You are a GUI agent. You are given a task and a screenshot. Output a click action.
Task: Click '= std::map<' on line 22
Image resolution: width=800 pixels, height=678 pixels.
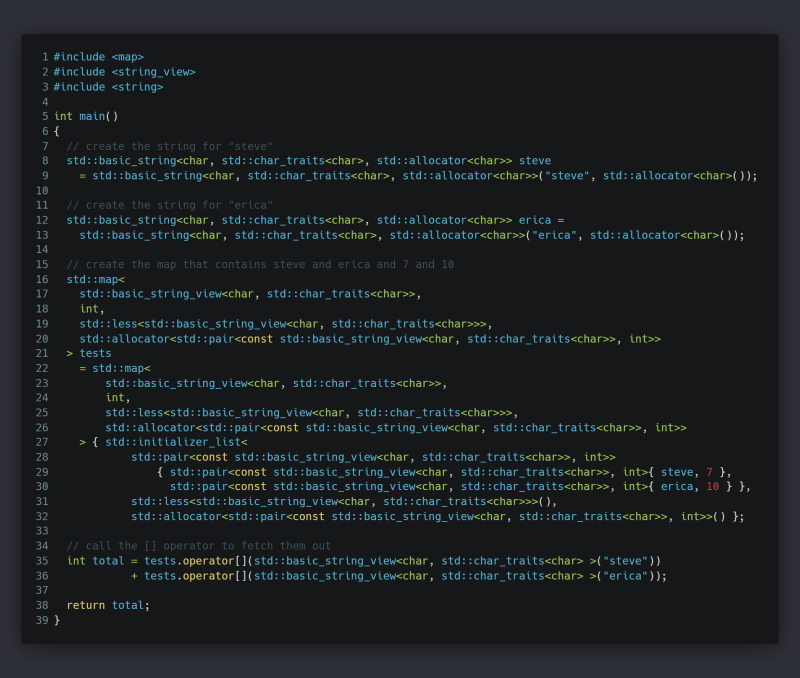click(115, 368)
